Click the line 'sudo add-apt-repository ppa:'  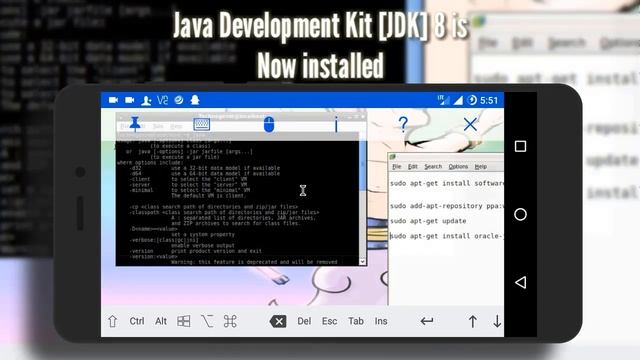click(447, 206)
